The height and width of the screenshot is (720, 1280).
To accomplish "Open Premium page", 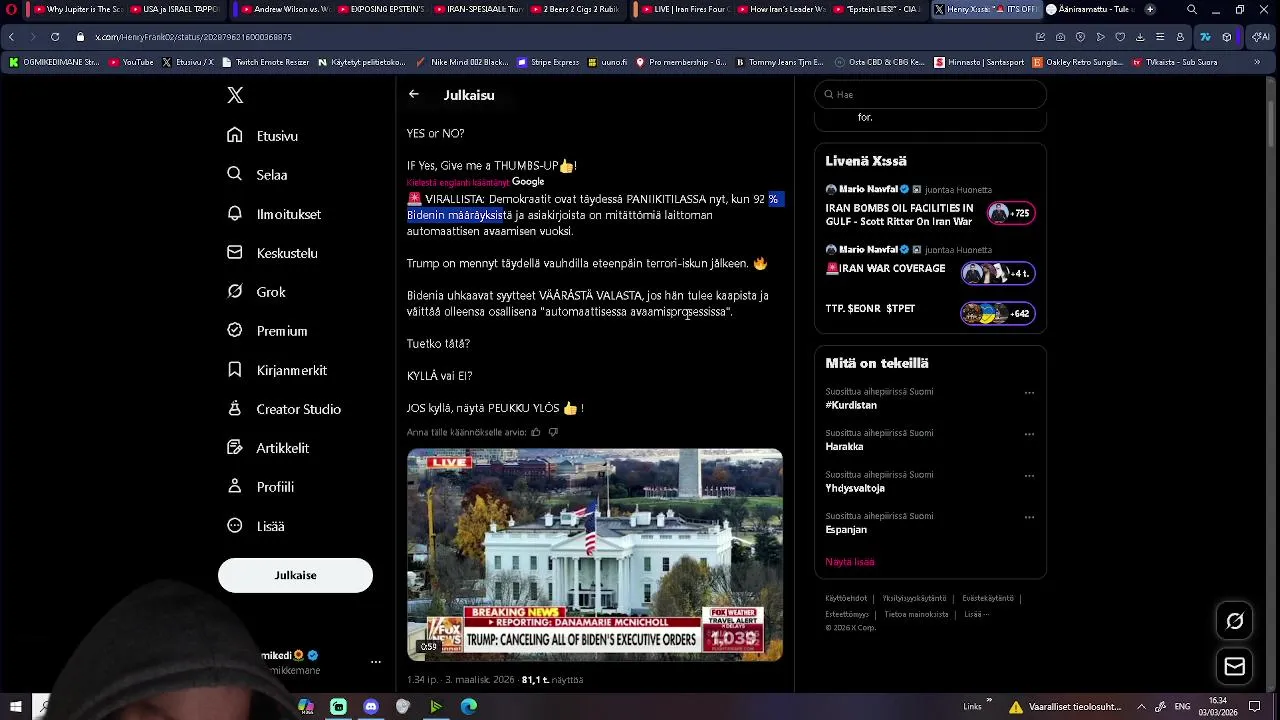I will pos(267,331).
